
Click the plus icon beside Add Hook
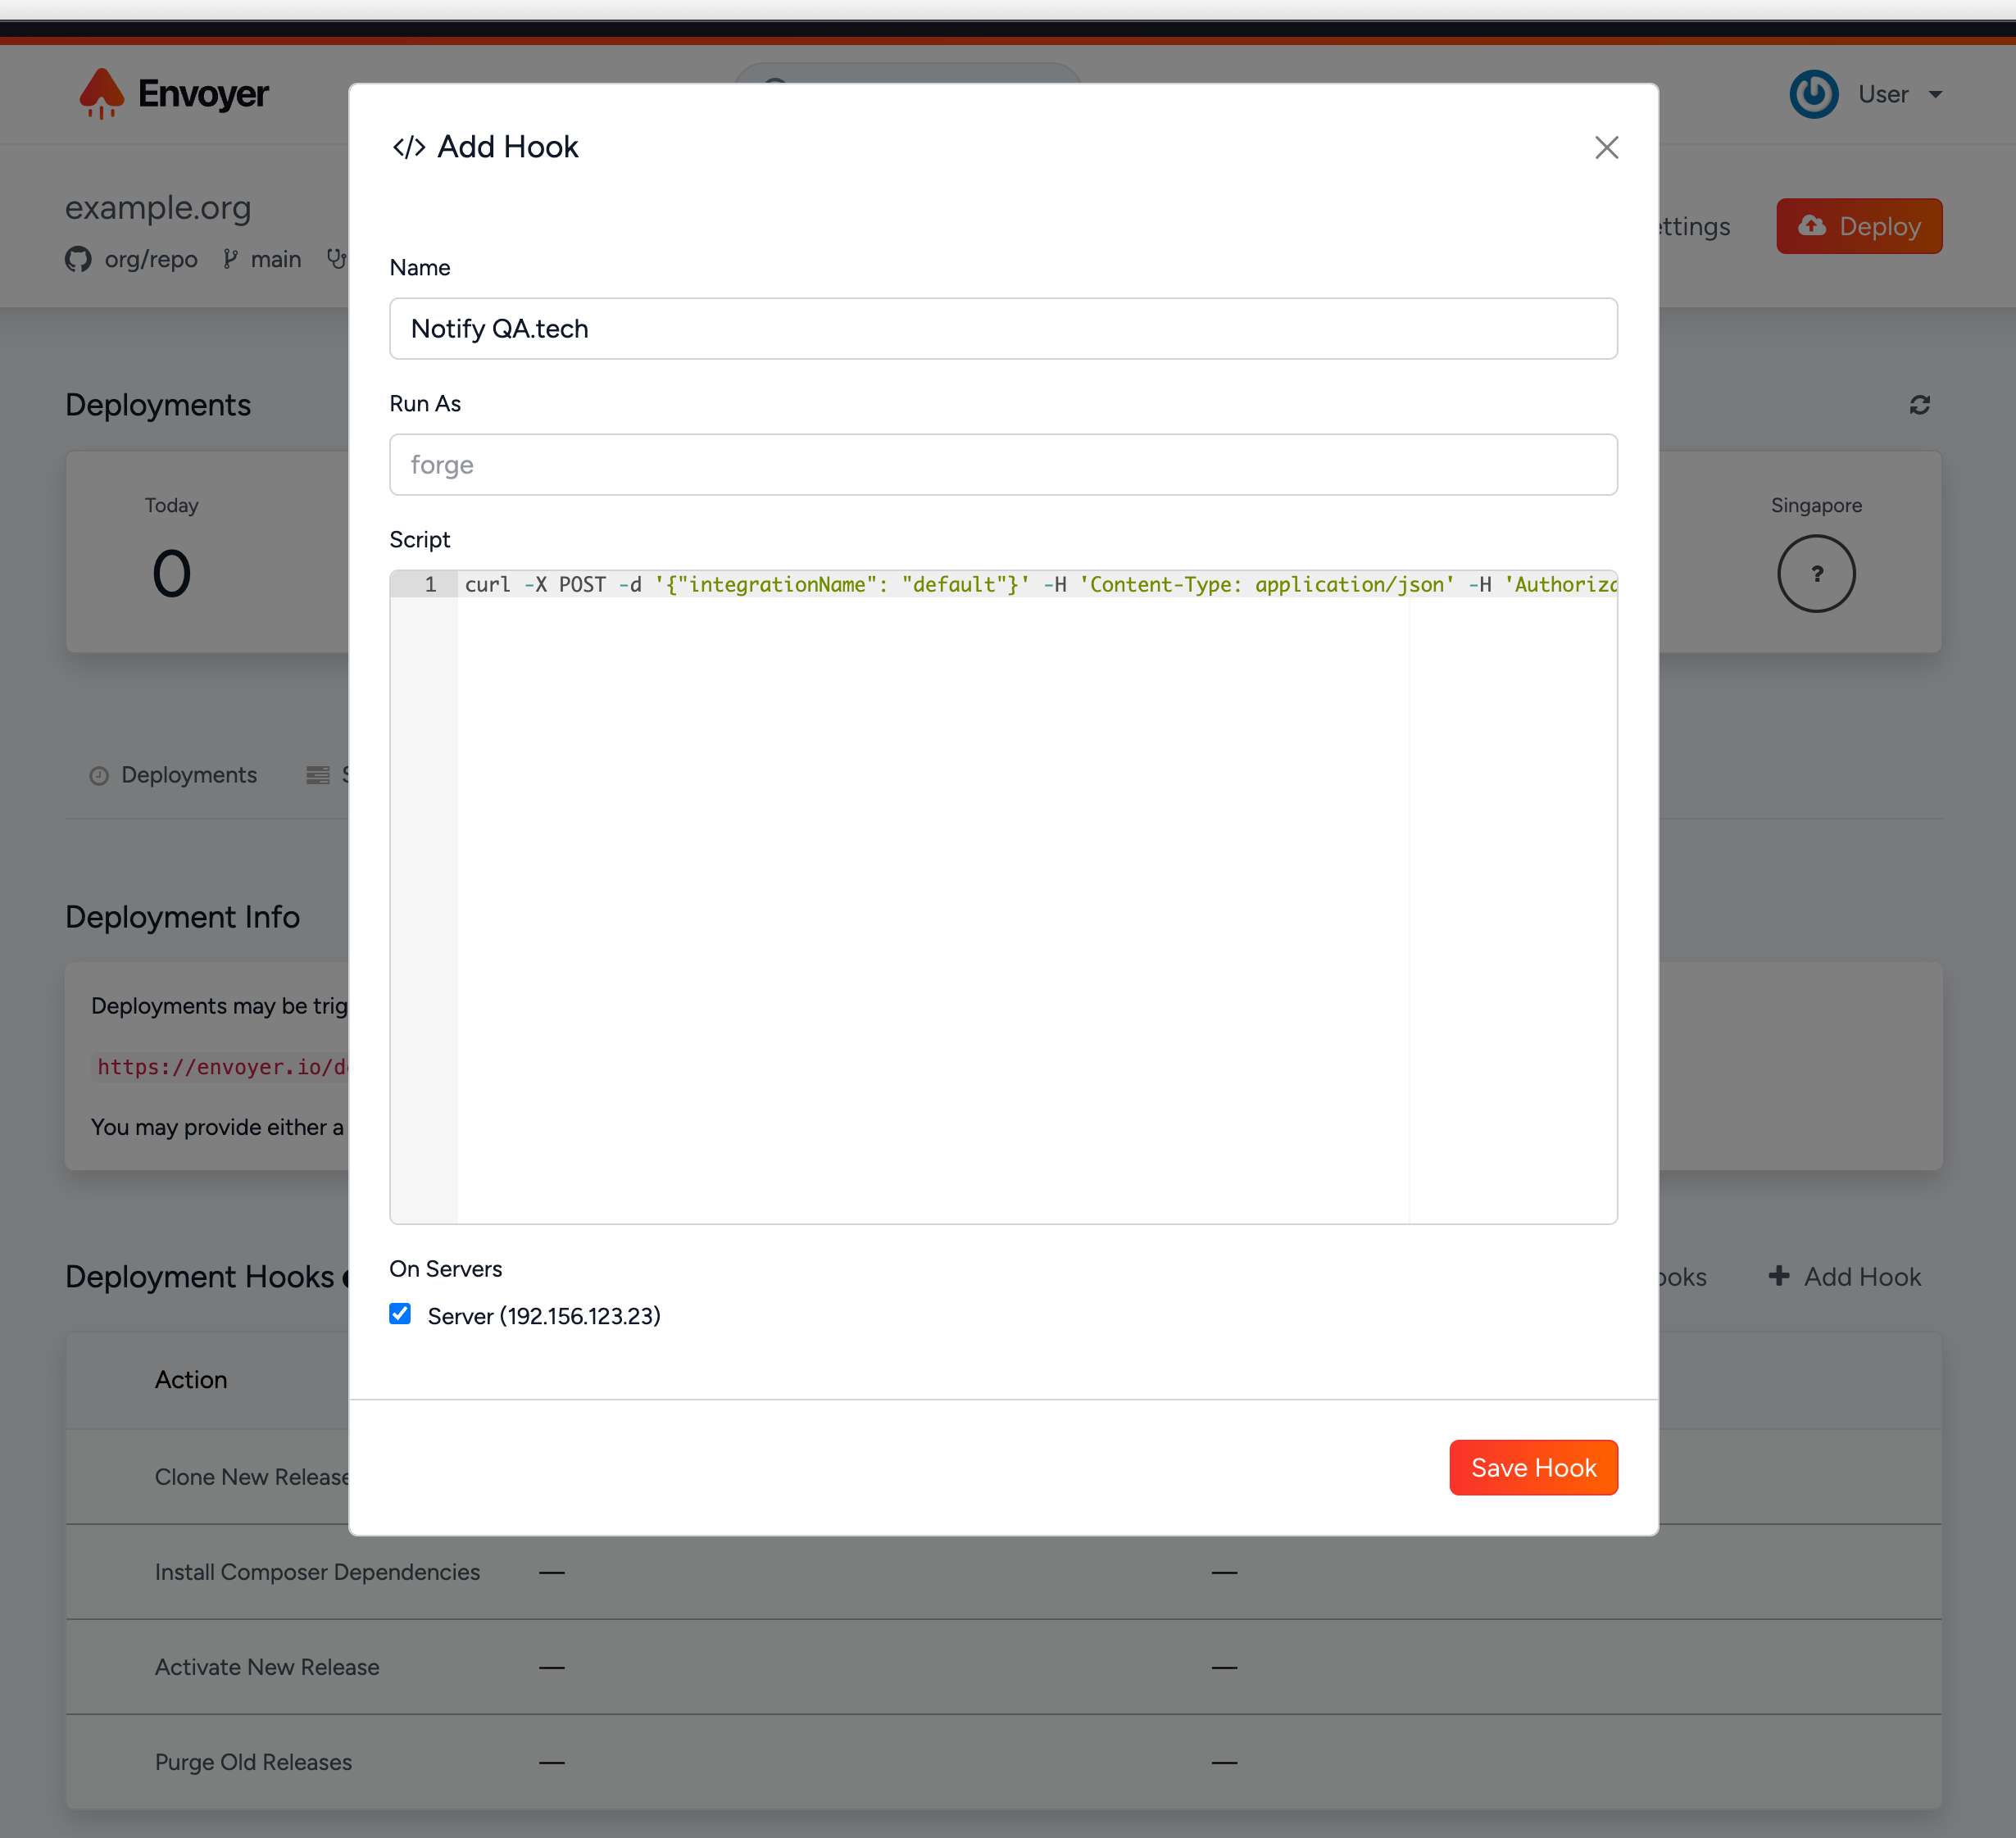(x=1781, y=1277)
